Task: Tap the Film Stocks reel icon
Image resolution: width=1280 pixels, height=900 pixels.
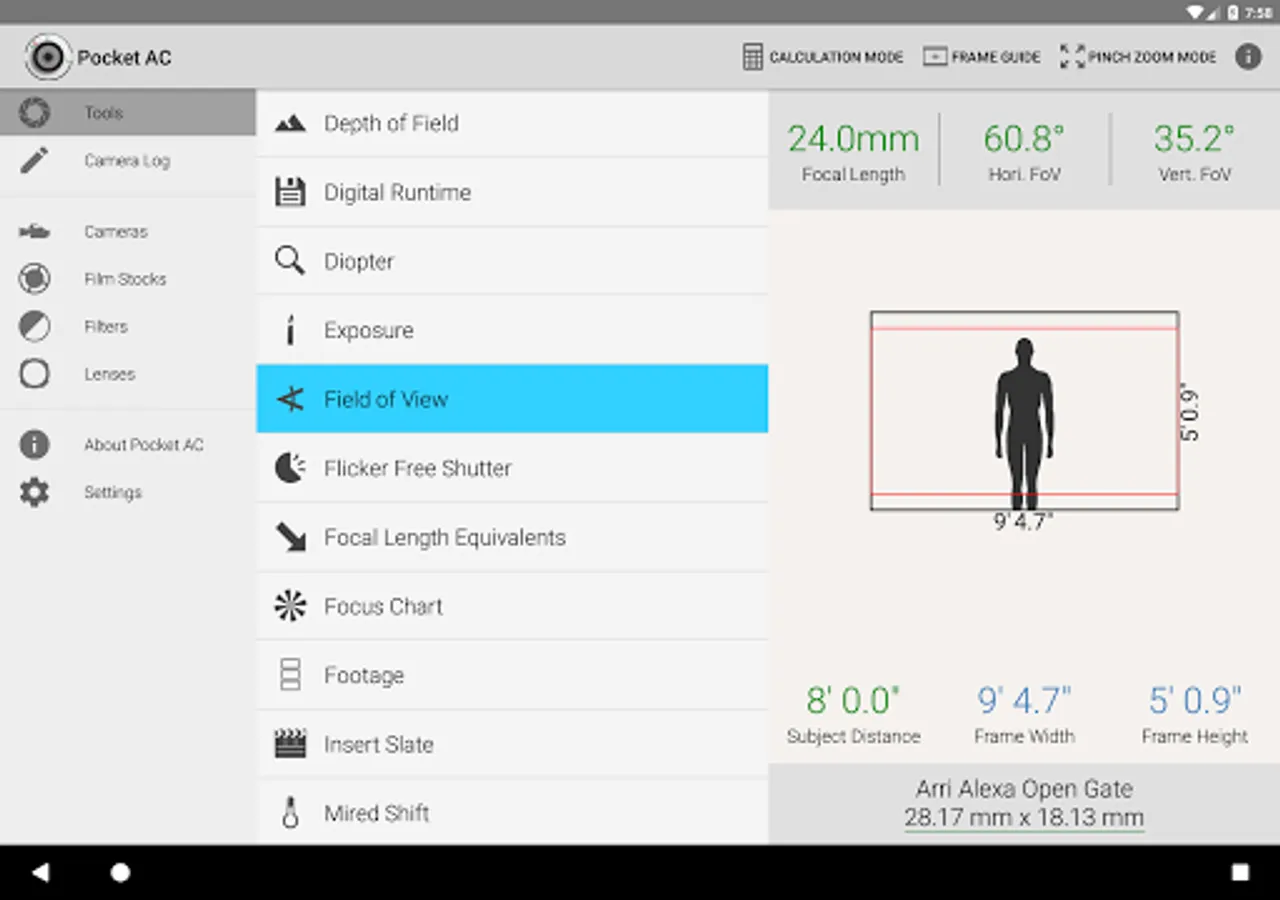Action: pos(34,279)
